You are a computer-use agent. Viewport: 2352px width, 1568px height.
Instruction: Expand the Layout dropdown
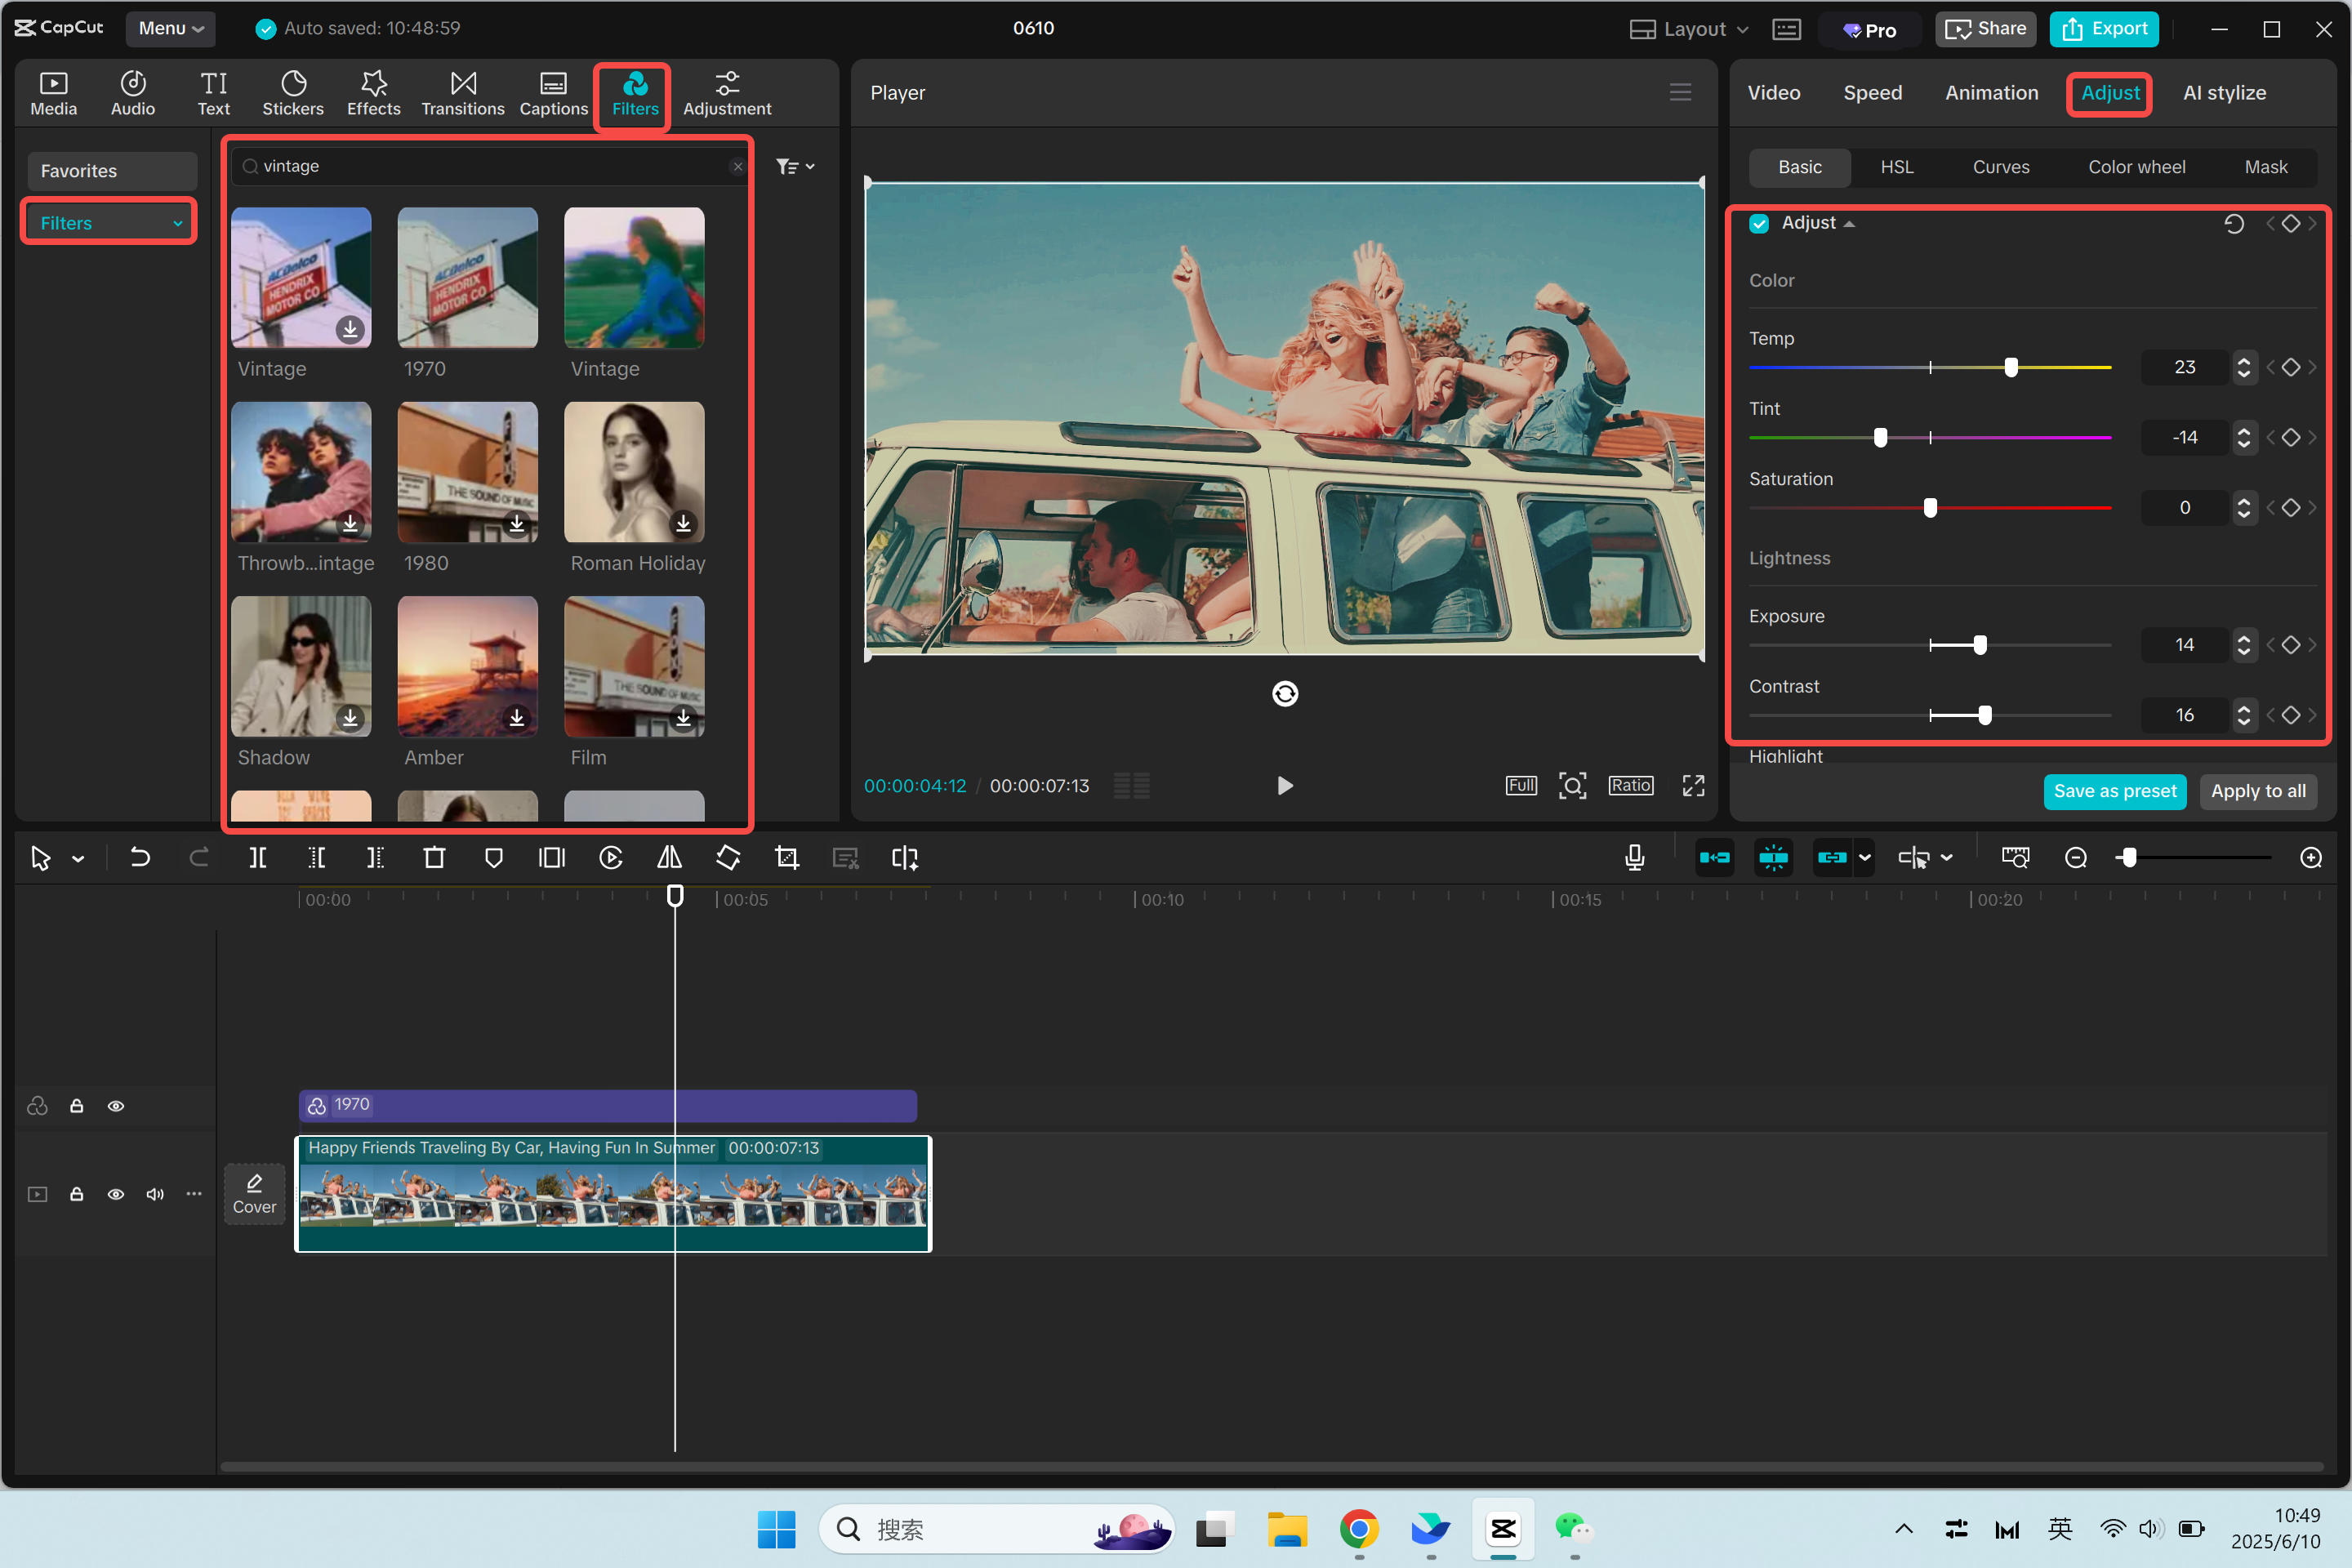[x=1690, y=29]
